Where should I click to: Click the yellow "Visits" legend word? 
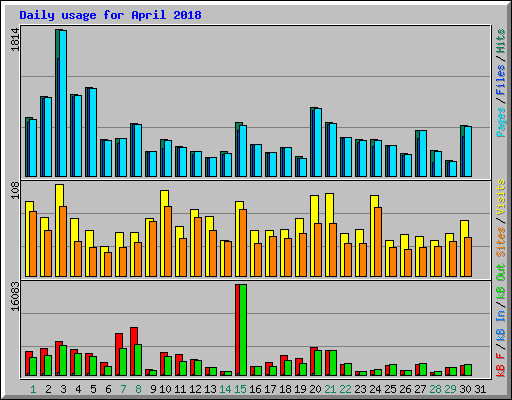click(501, 197)
